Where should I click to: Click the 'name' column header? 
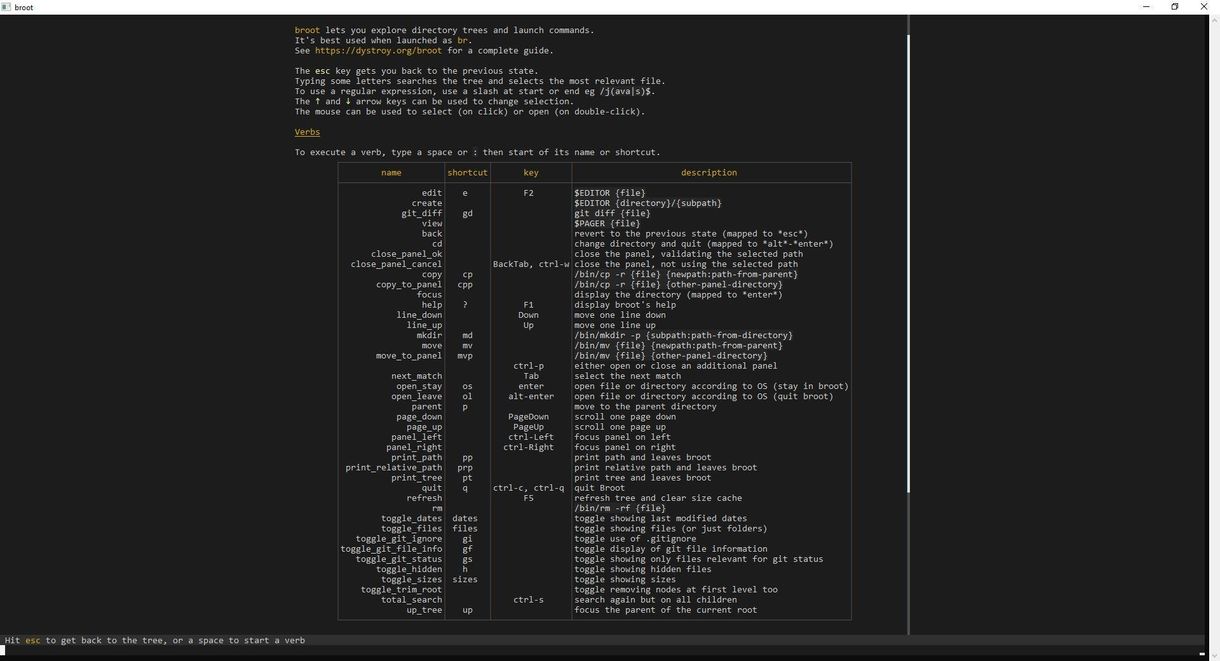coord(391,173)
